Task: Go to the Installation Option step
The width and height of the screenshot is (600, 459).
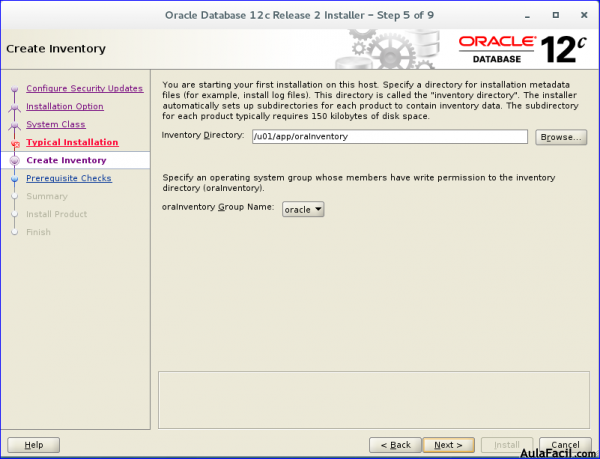Action: click(65, 106)
